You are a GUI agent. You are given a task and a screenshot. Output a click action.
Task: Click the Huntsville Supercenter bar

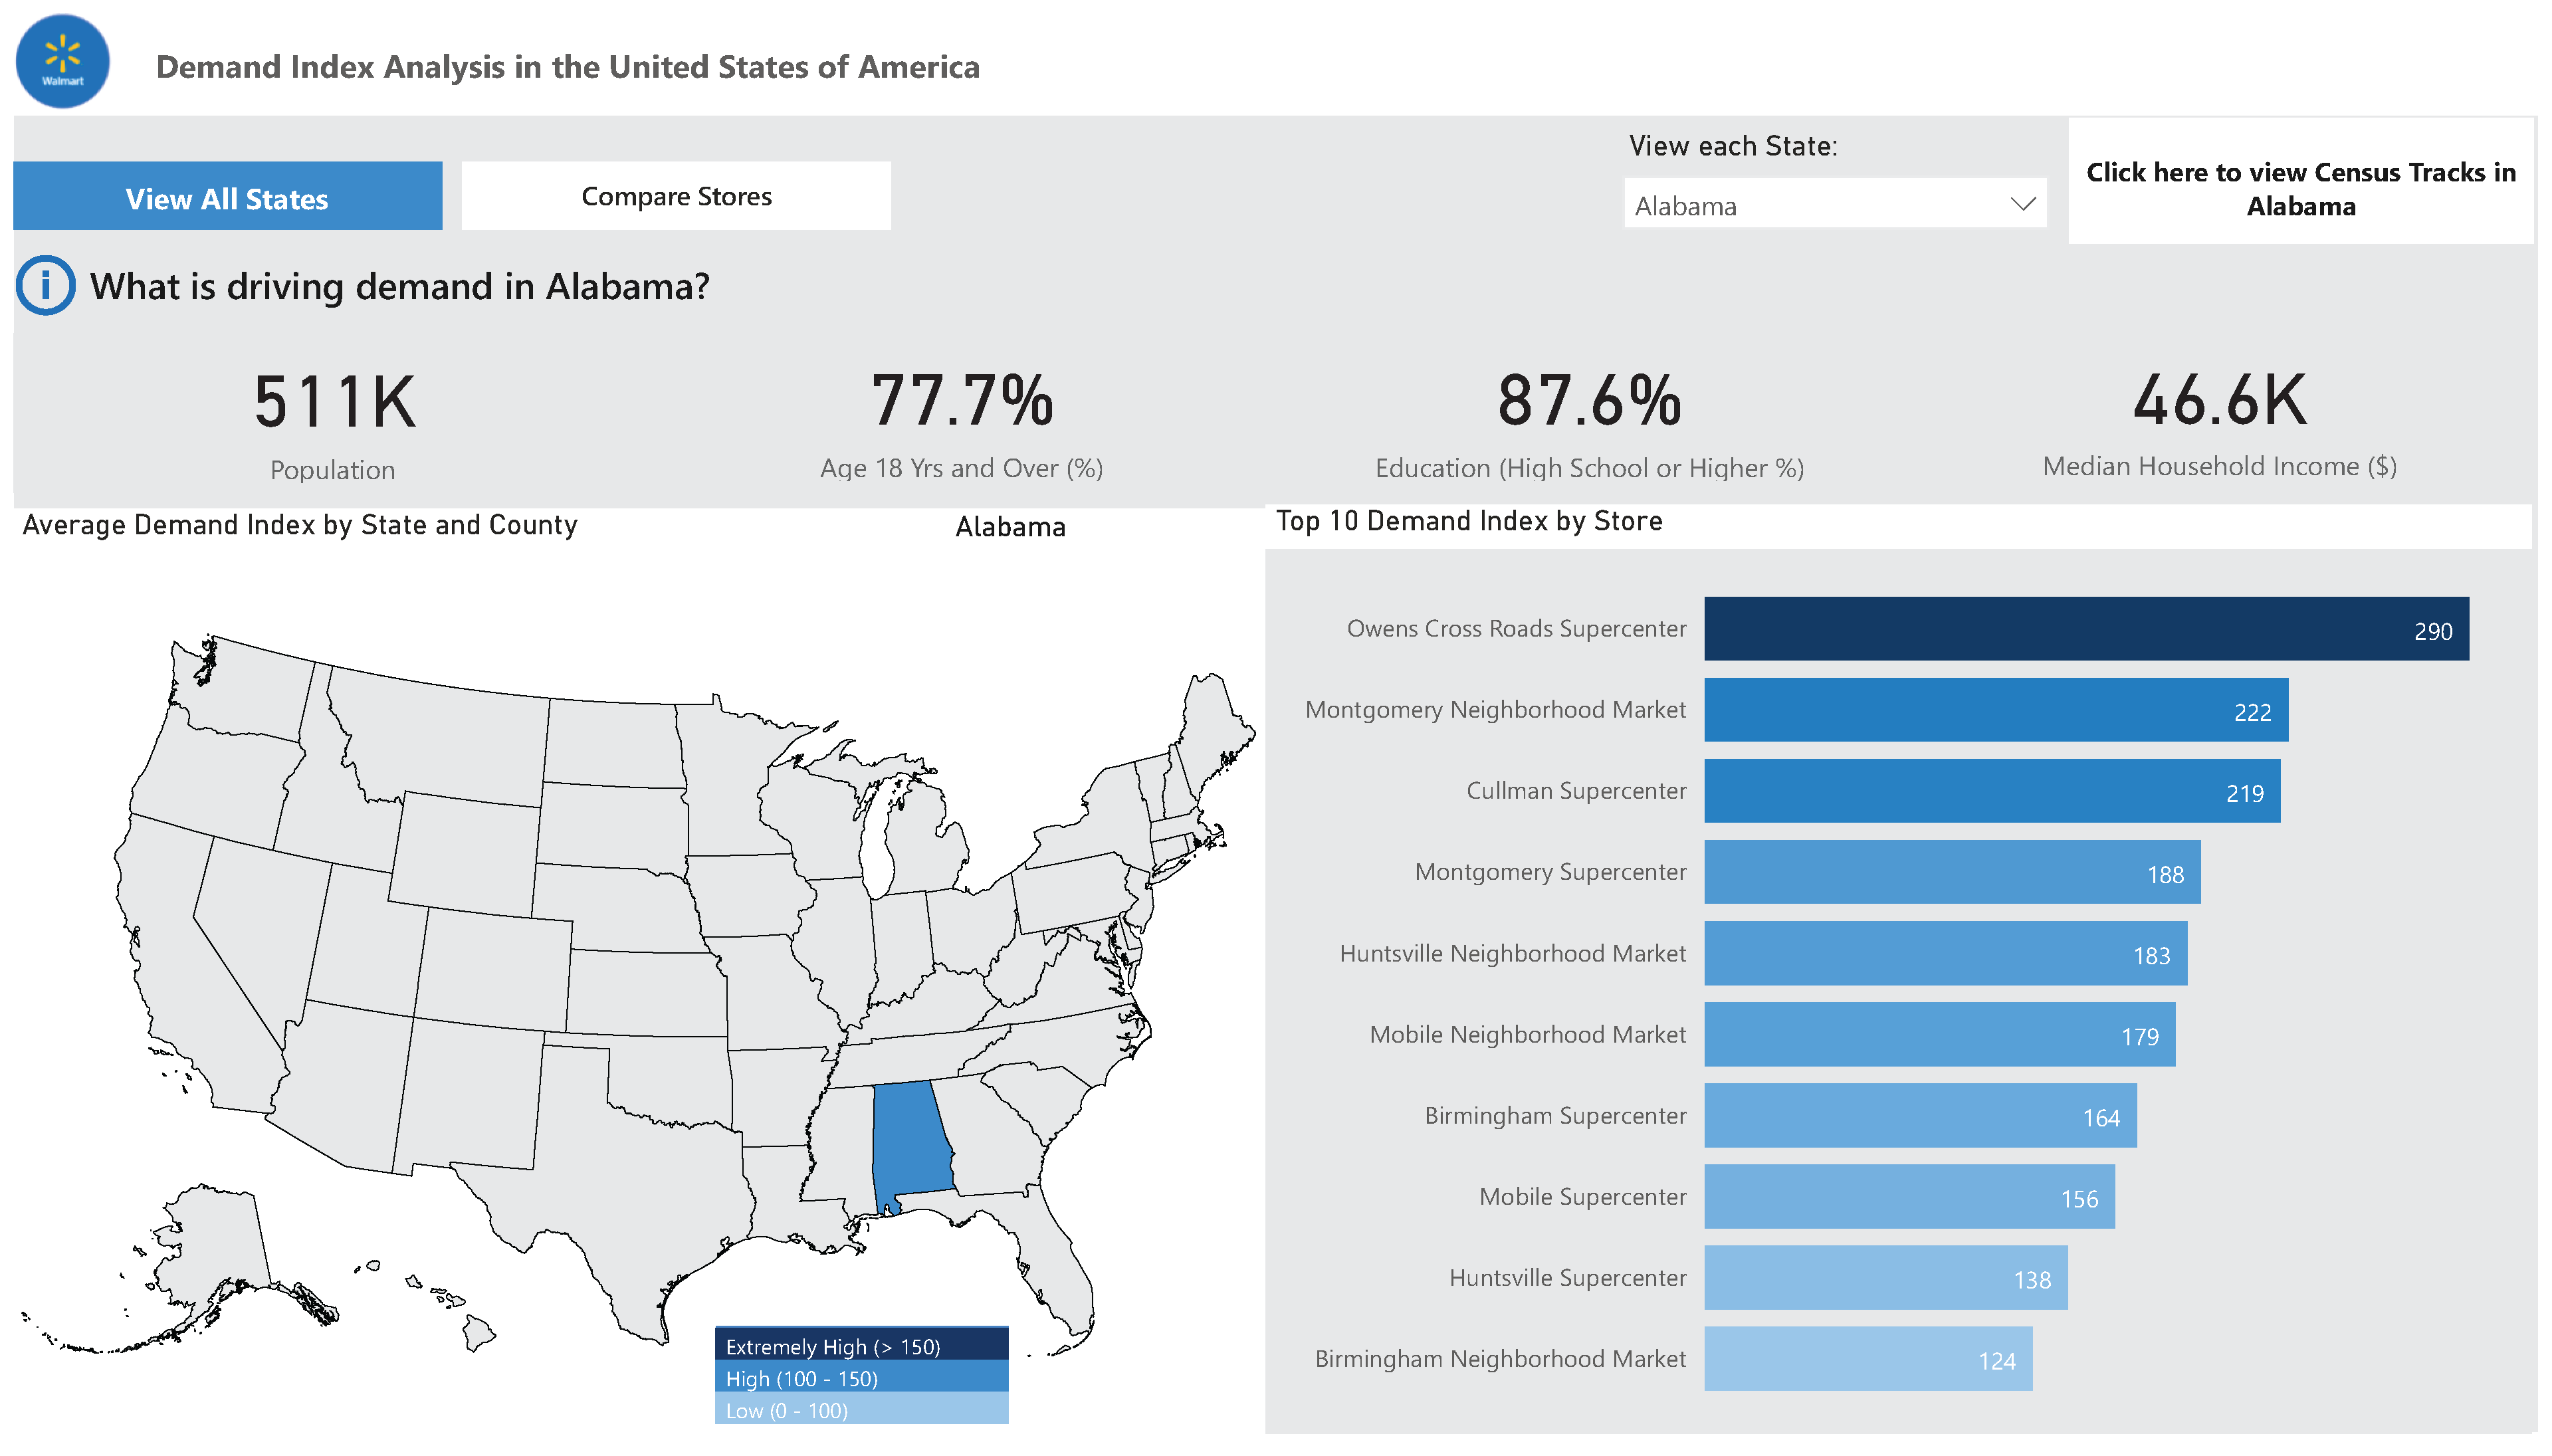(1885, 1278)
